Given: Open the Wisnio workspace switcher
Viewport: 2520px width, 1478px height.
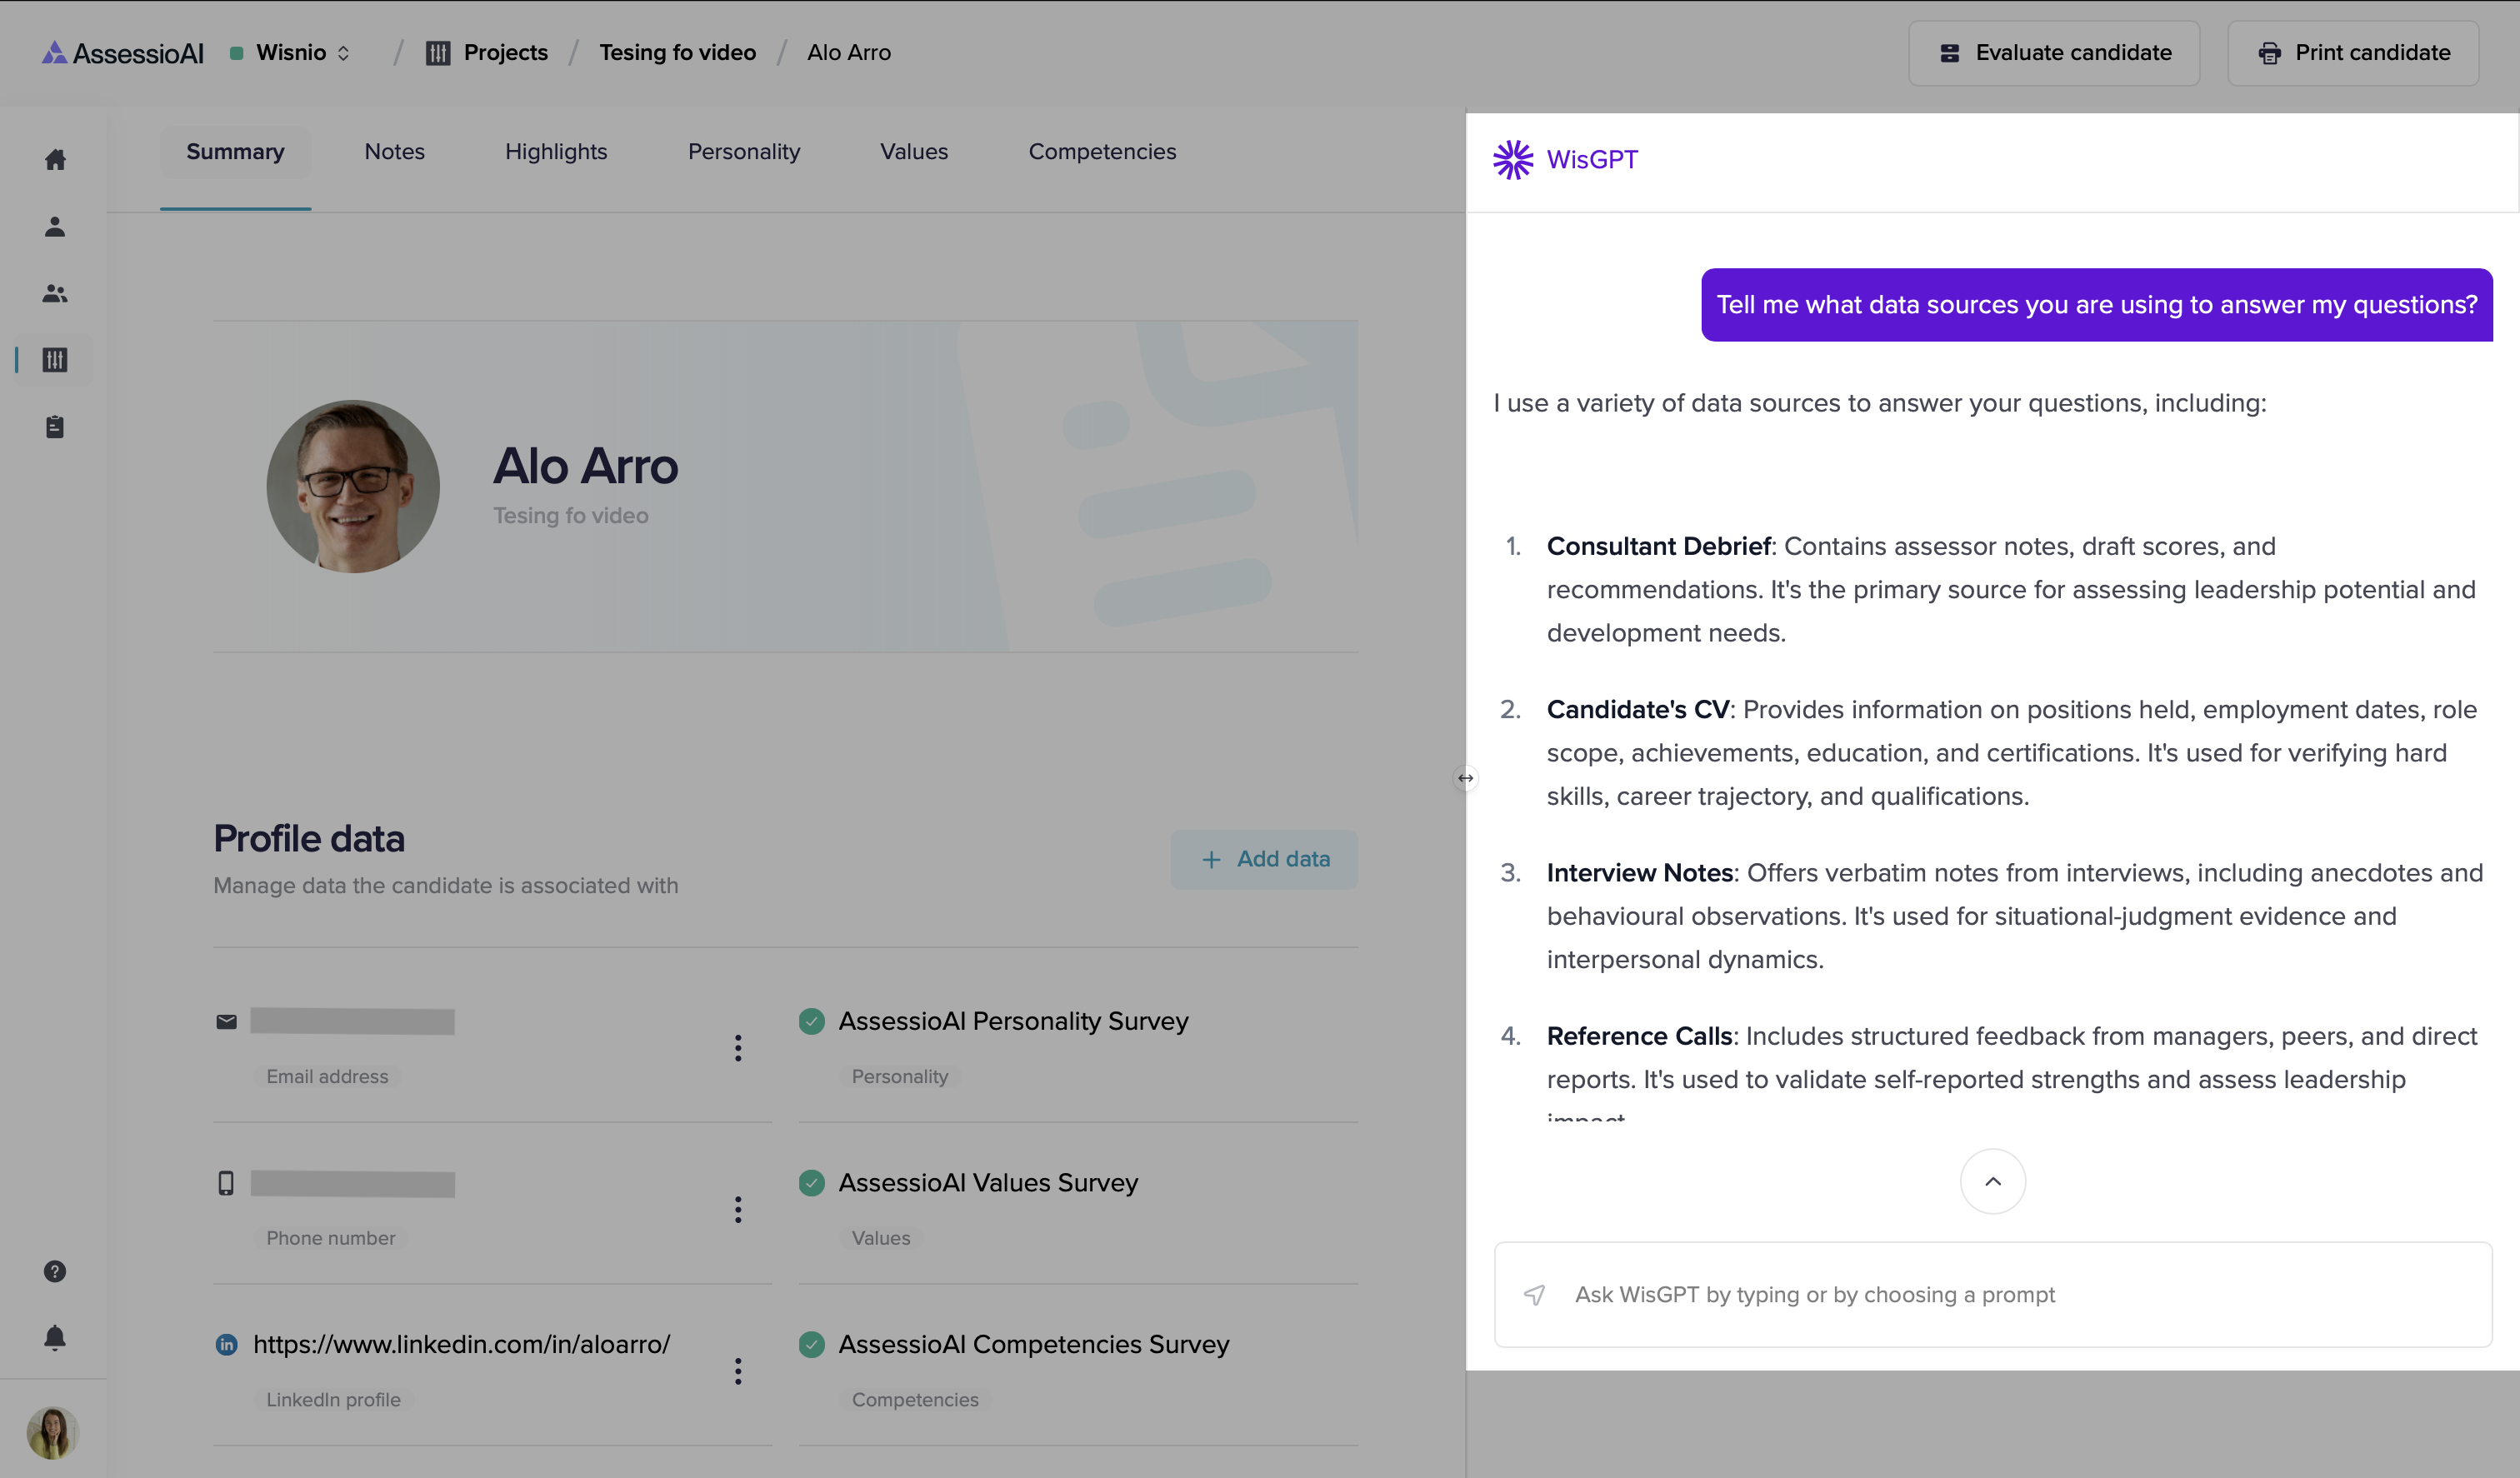Looking at the screenshot, I should point(291,53).
